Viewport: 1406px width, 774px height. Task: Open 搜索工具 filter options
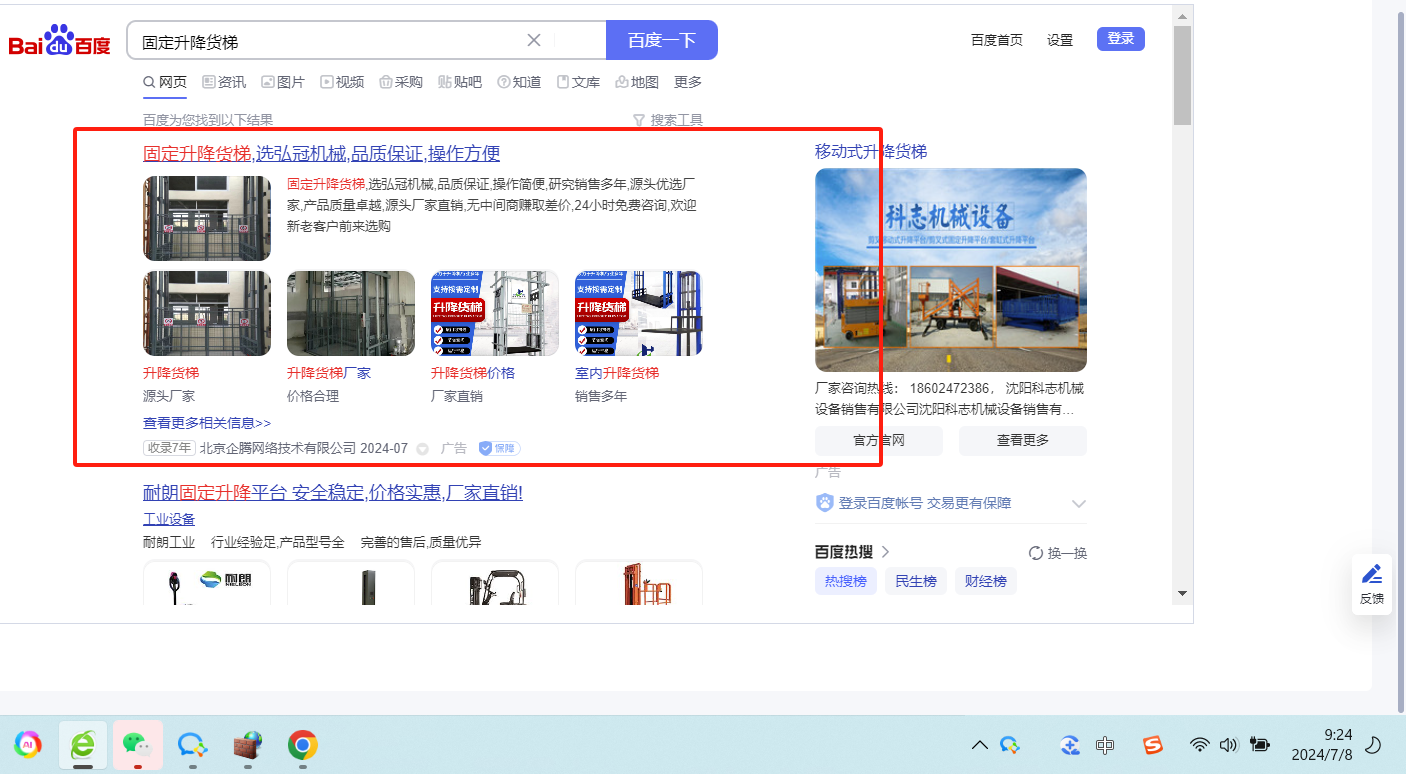tap(668, 120)
